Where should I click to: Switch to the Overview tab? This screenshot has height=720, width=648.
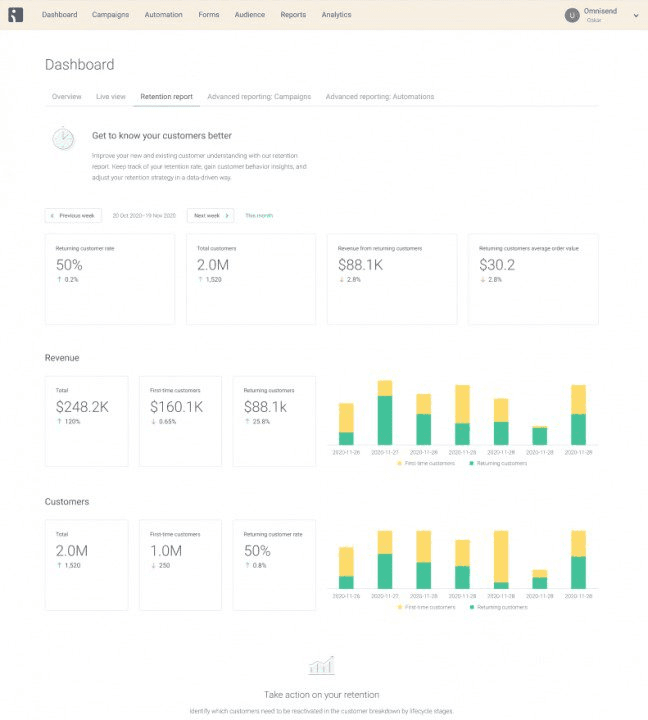coord(67,96)
